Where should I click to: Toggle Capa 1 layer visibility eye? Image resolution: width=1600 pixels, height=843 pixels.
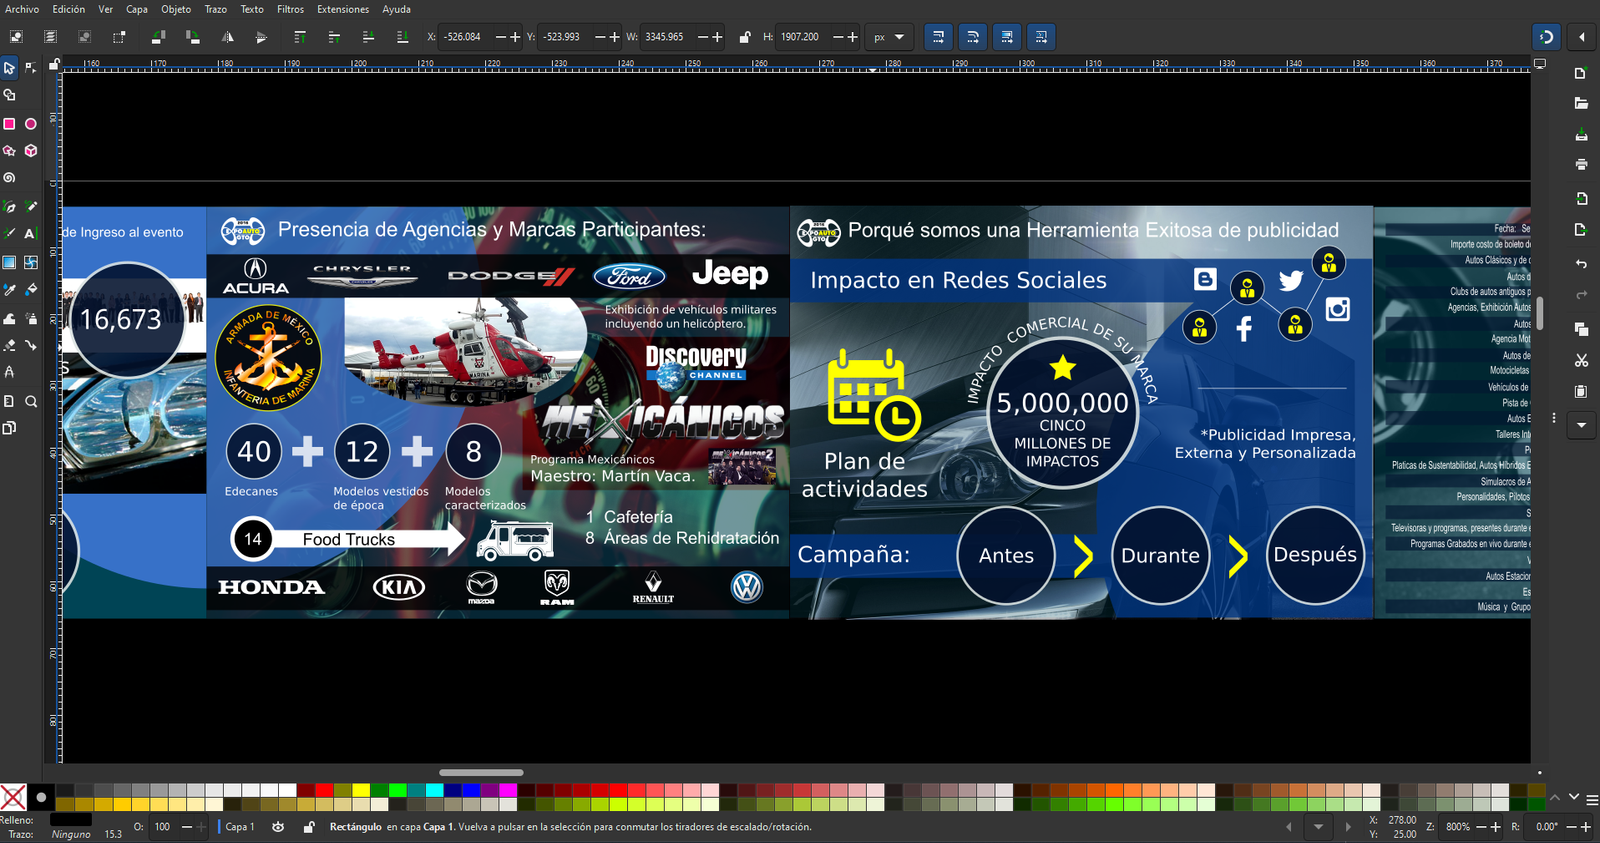[278, 827]
